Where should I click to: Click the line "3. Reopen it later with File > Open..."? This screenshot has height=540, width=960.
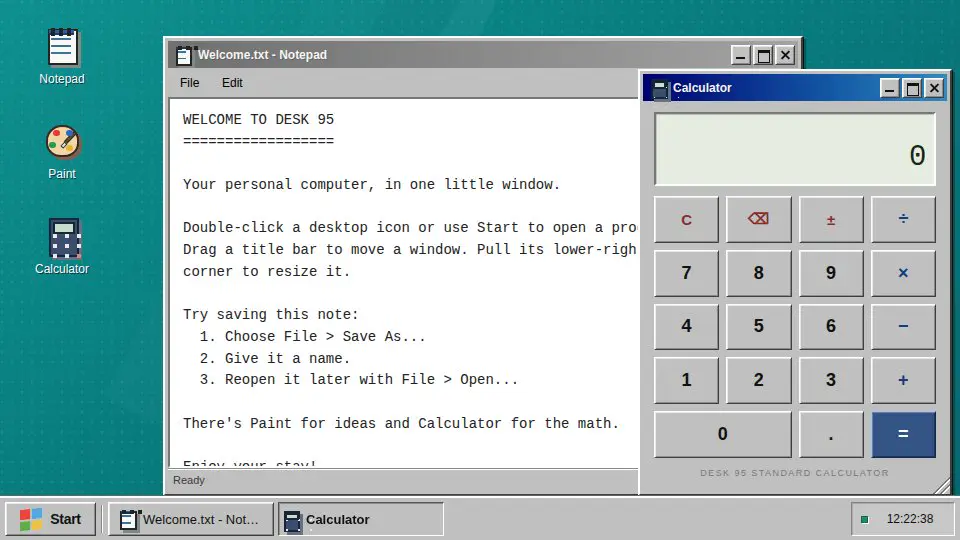[x=359, y=380]
